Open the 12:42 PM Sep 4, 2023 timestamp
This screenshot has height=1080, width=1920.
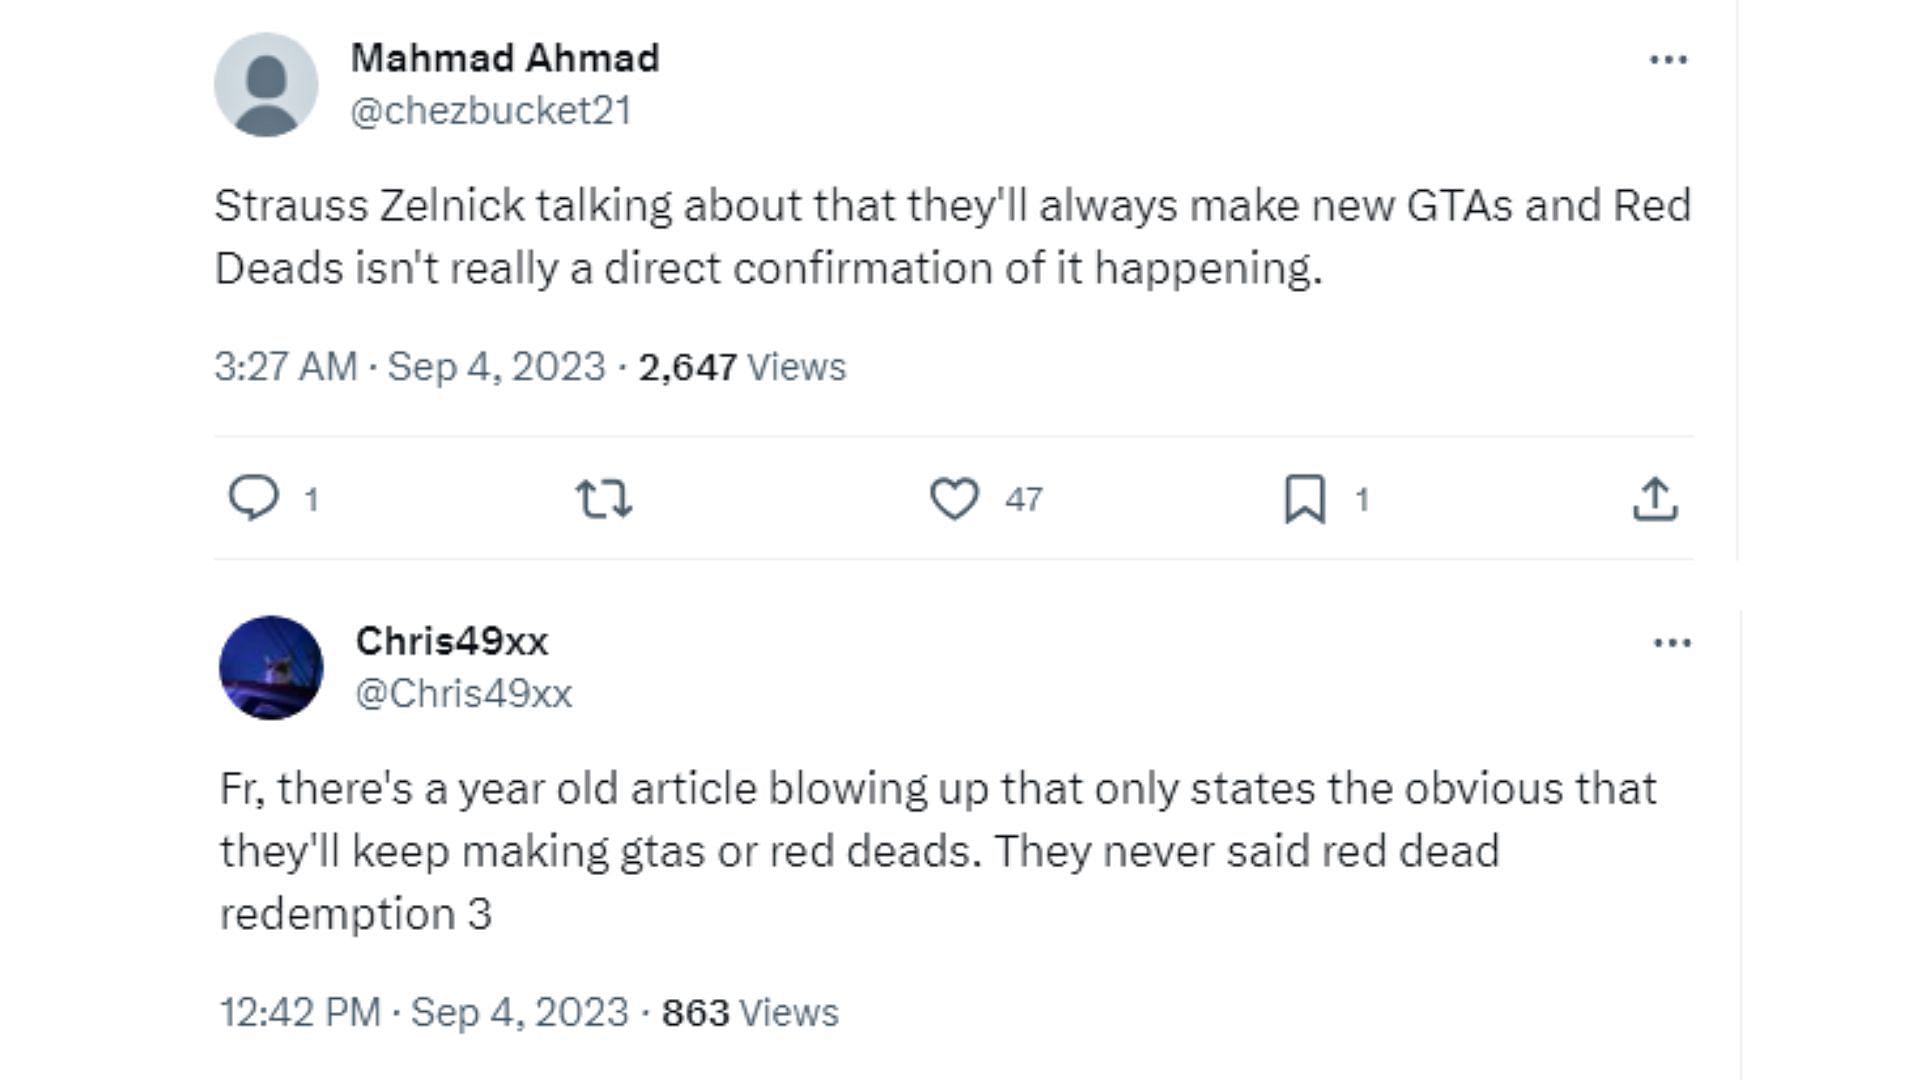pos(424,1013)
